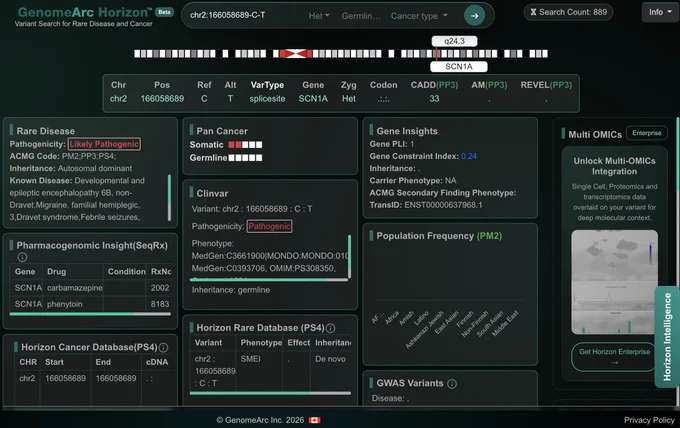
Task: Click the Likely Pathogenic badge
Action: pyautogui.click(x=104, y=144)
